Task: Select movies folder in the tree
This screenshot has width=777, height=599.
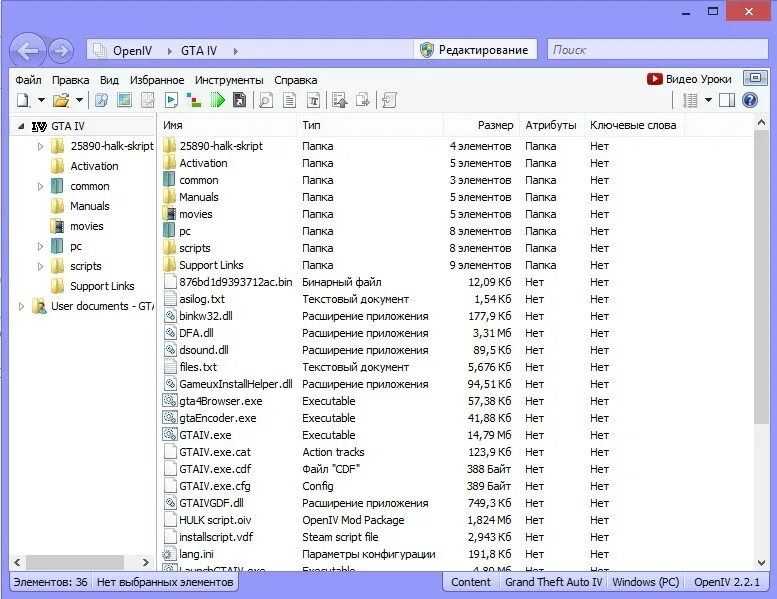Action: (87, 226)
